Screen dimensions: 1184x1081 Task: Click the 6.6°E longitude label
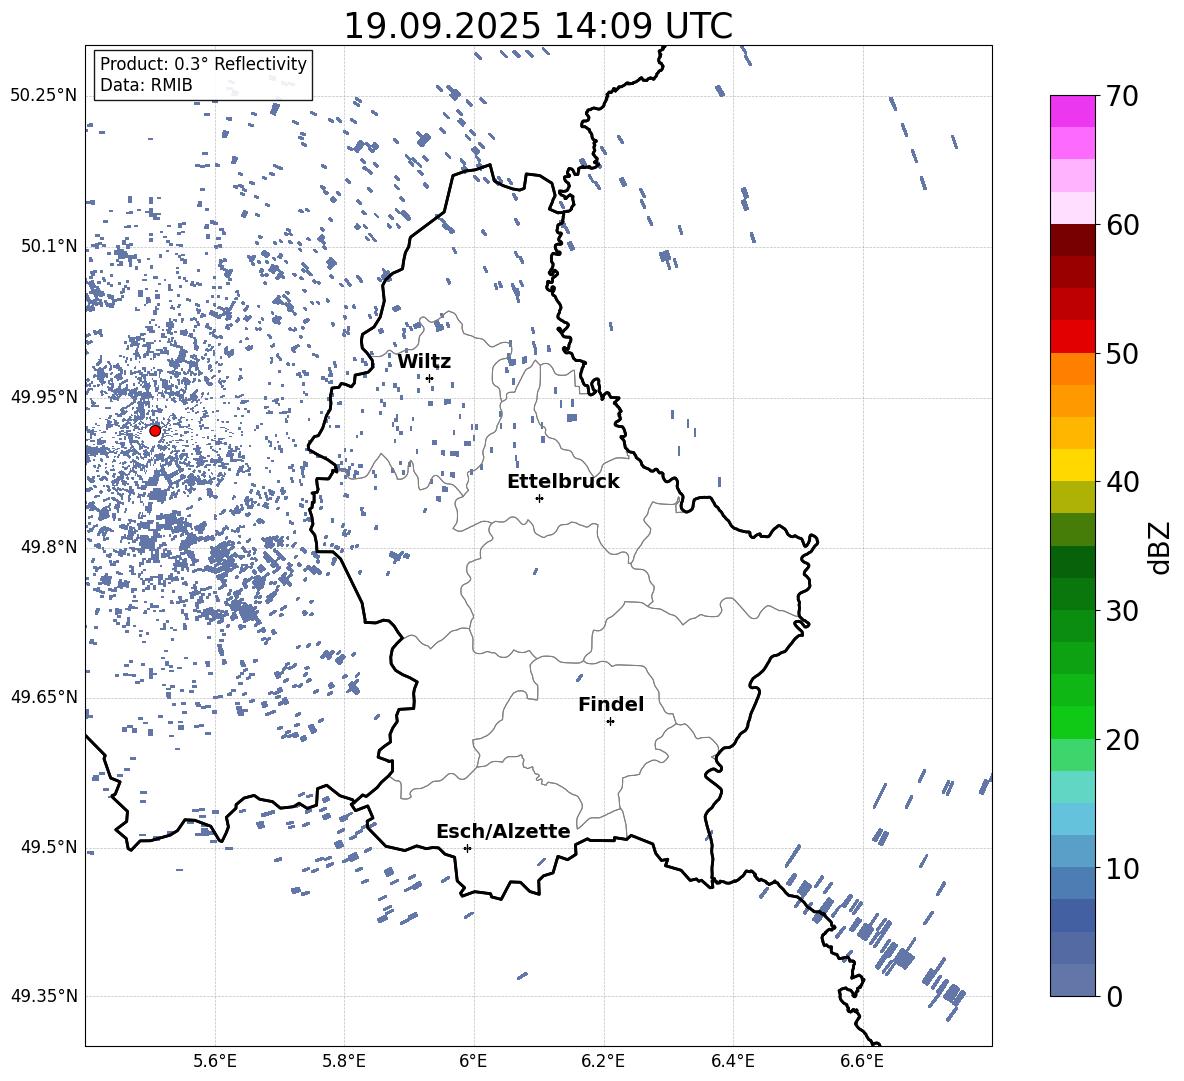click(x=862, y=1061)
